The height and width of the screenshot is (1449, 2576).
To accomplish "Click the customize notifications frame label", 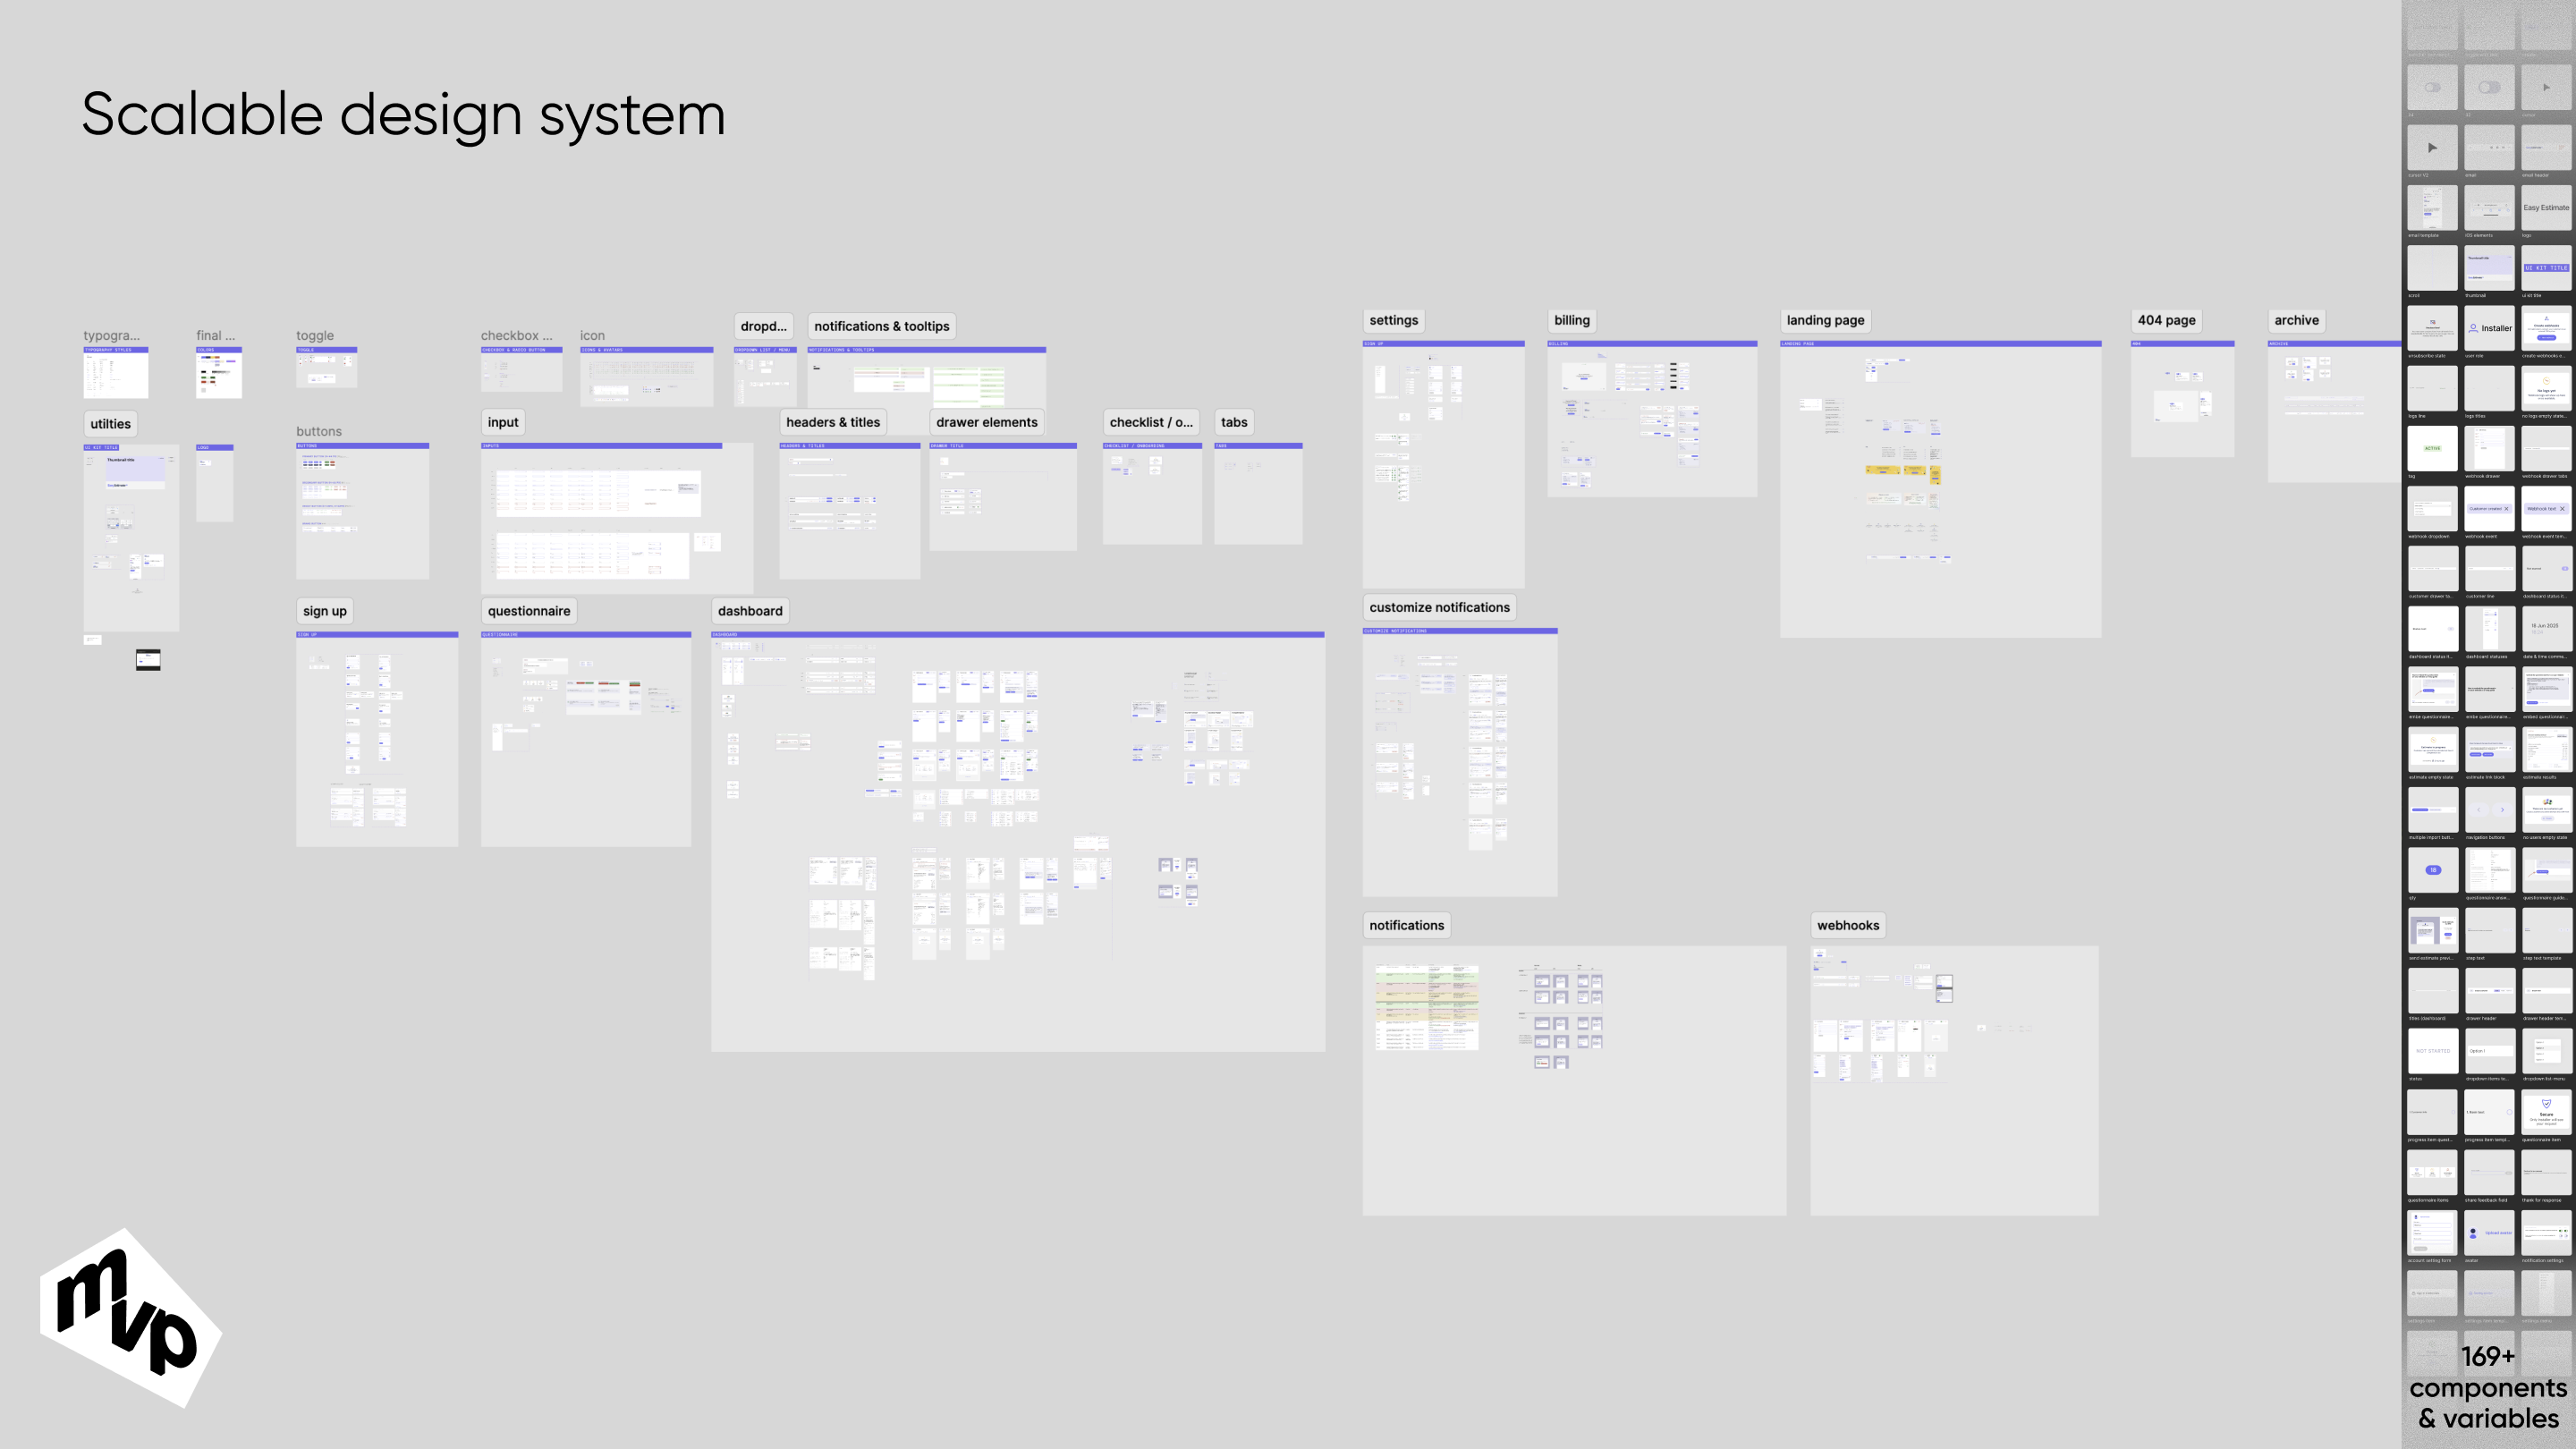I will pos(1439,607).
